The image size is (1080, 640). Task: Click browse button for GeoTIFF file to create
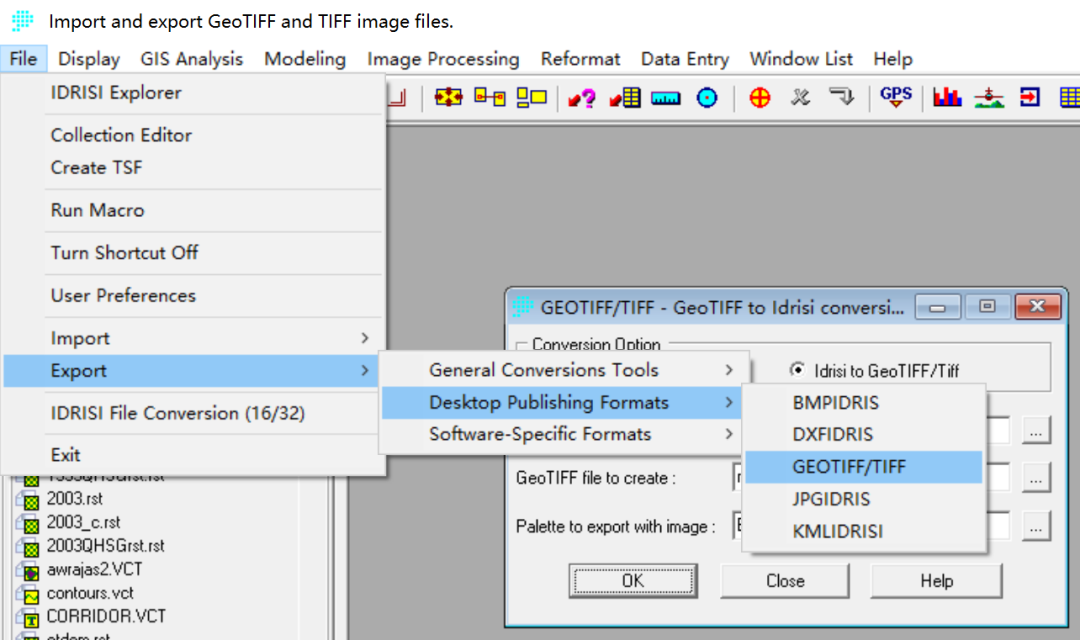tap(1035, 477)
